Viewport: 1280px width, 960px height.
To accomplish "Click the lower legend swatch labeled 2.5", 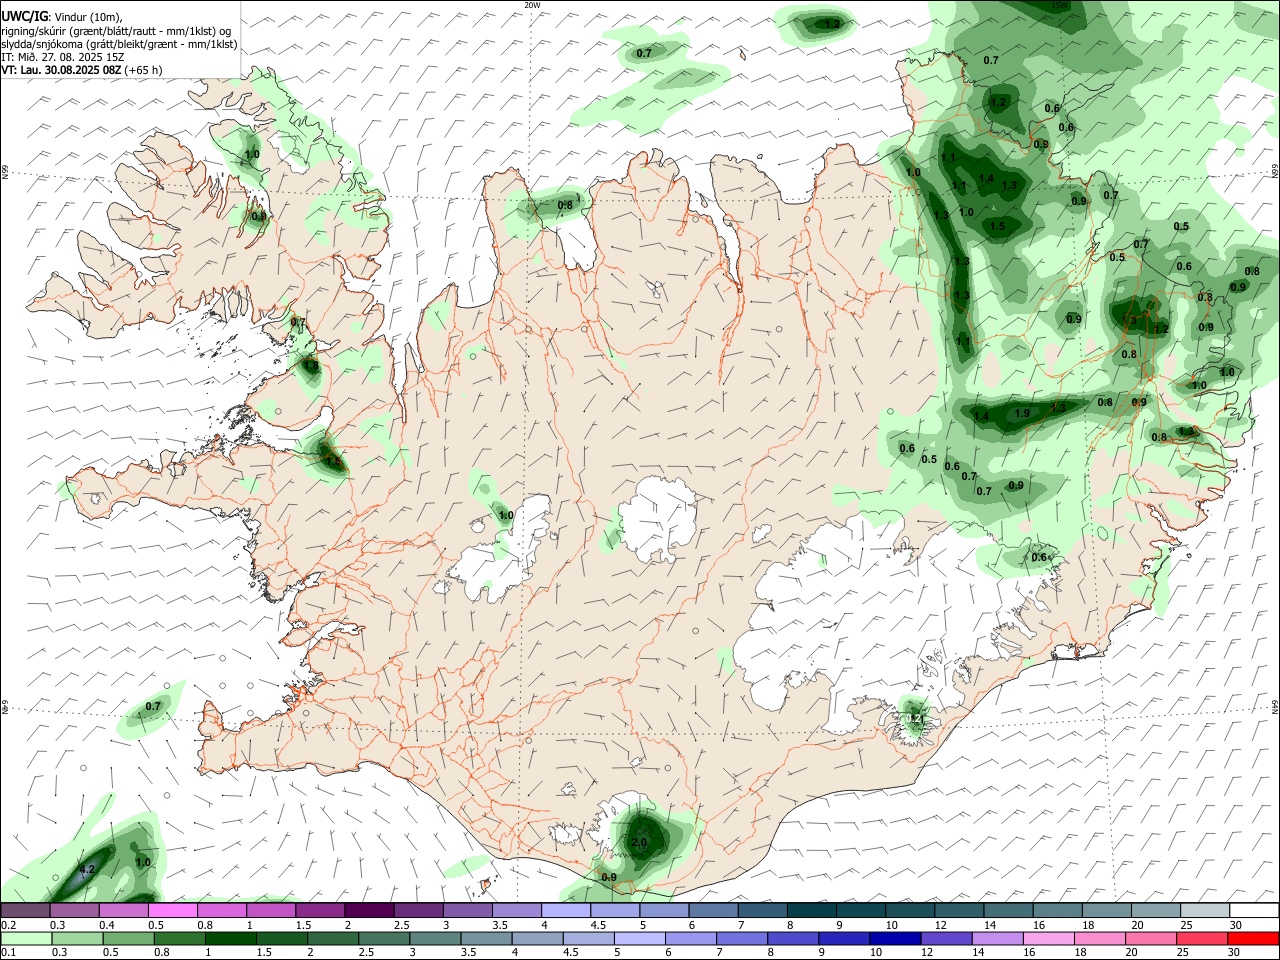I will point(384,939).
